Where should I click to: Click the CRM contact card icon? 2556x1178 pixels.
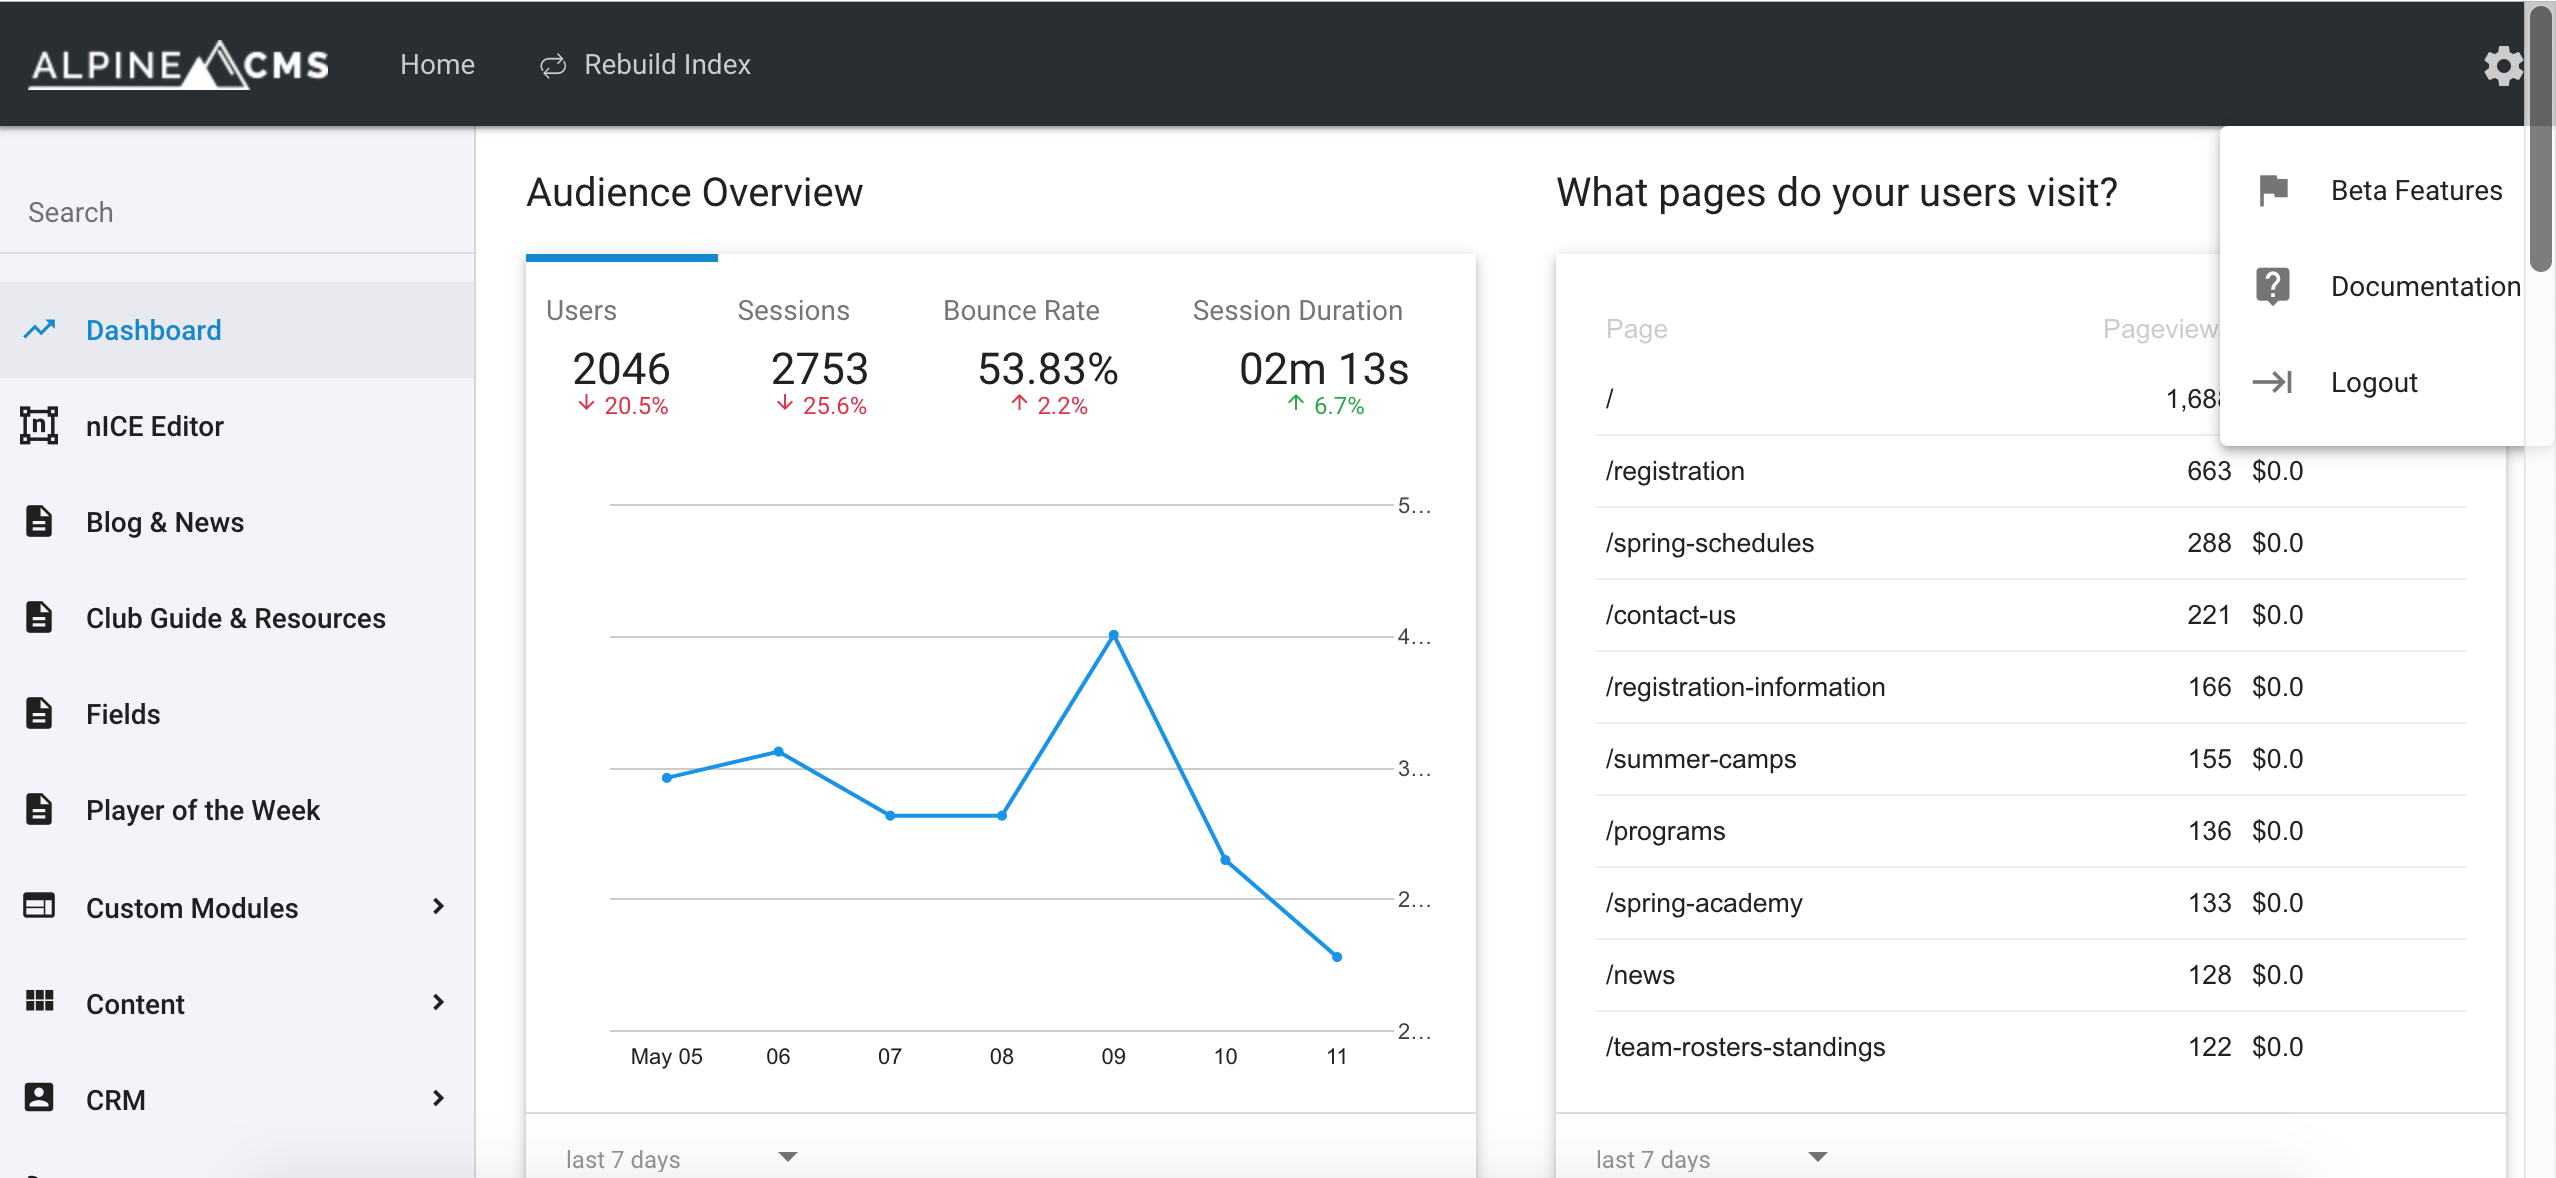39,1098
